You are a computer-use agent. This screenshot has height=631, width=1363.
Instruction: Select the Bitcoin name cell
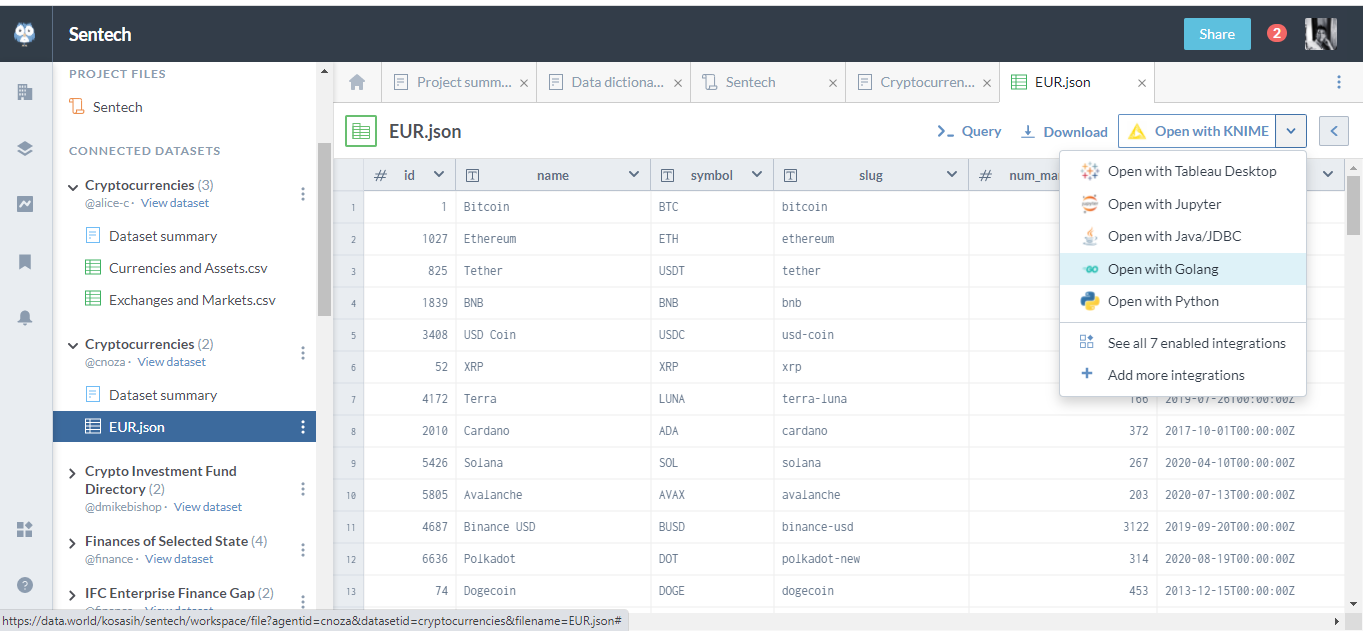(x=553, y=207)
